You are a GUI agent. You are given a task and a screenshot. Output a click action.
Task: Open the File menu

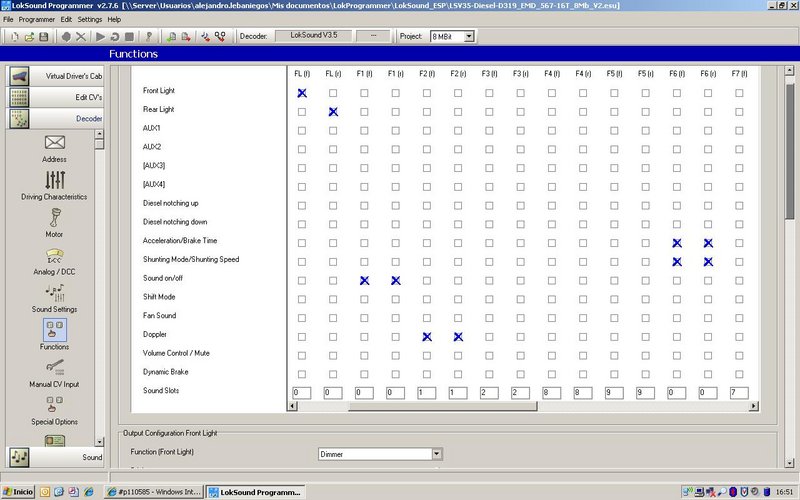(x=8, y=19)
